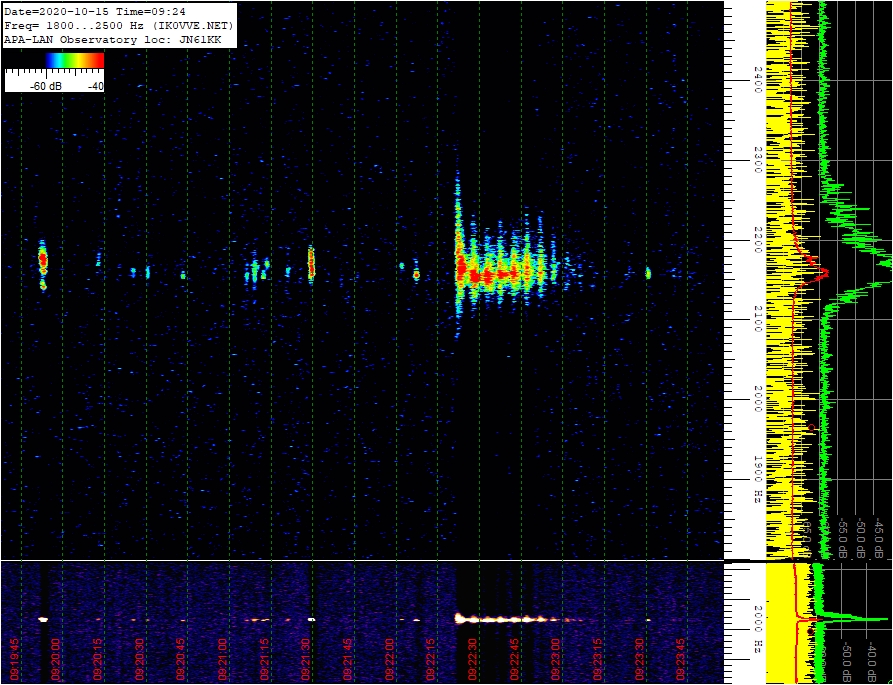Click the 09:22:30 time label
This screenshot has width=893, height=685.
click(473, 658)
